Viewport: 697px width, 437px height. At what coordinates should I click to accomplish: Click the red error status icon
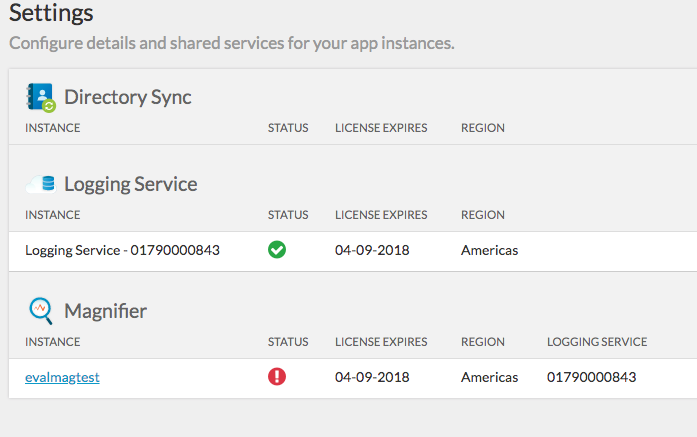277,377
